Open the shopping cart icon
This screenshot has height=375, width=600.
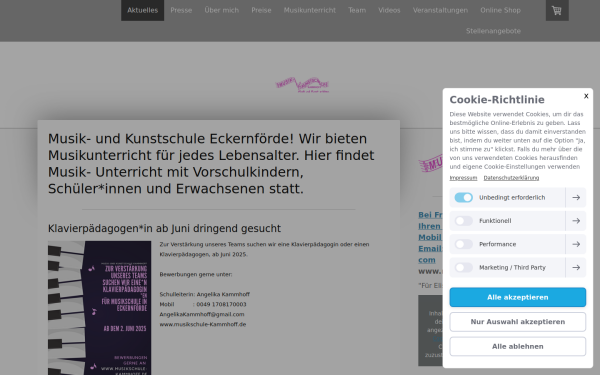point(557,10)
